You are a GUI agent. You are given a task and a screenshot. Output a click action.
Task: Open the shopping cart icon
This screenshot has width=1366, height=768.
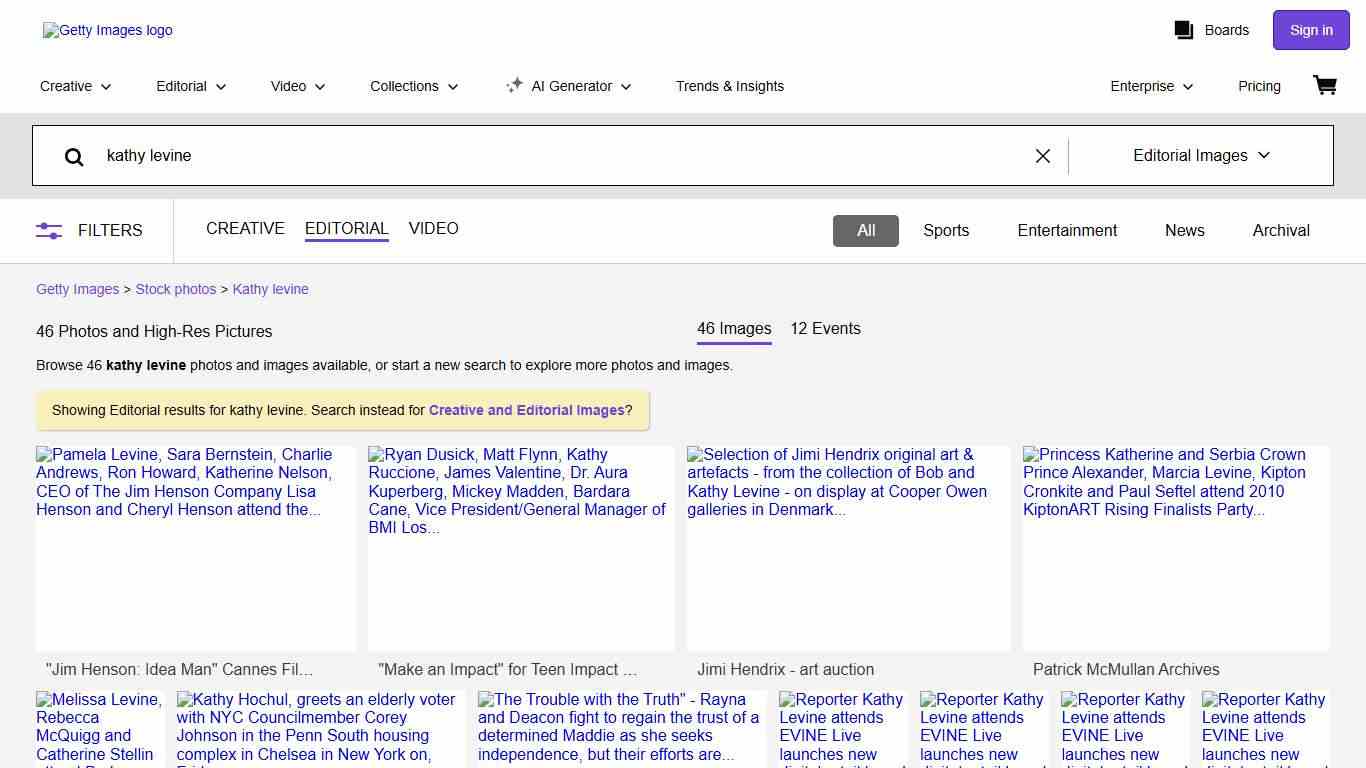(x=1325, y=86)
